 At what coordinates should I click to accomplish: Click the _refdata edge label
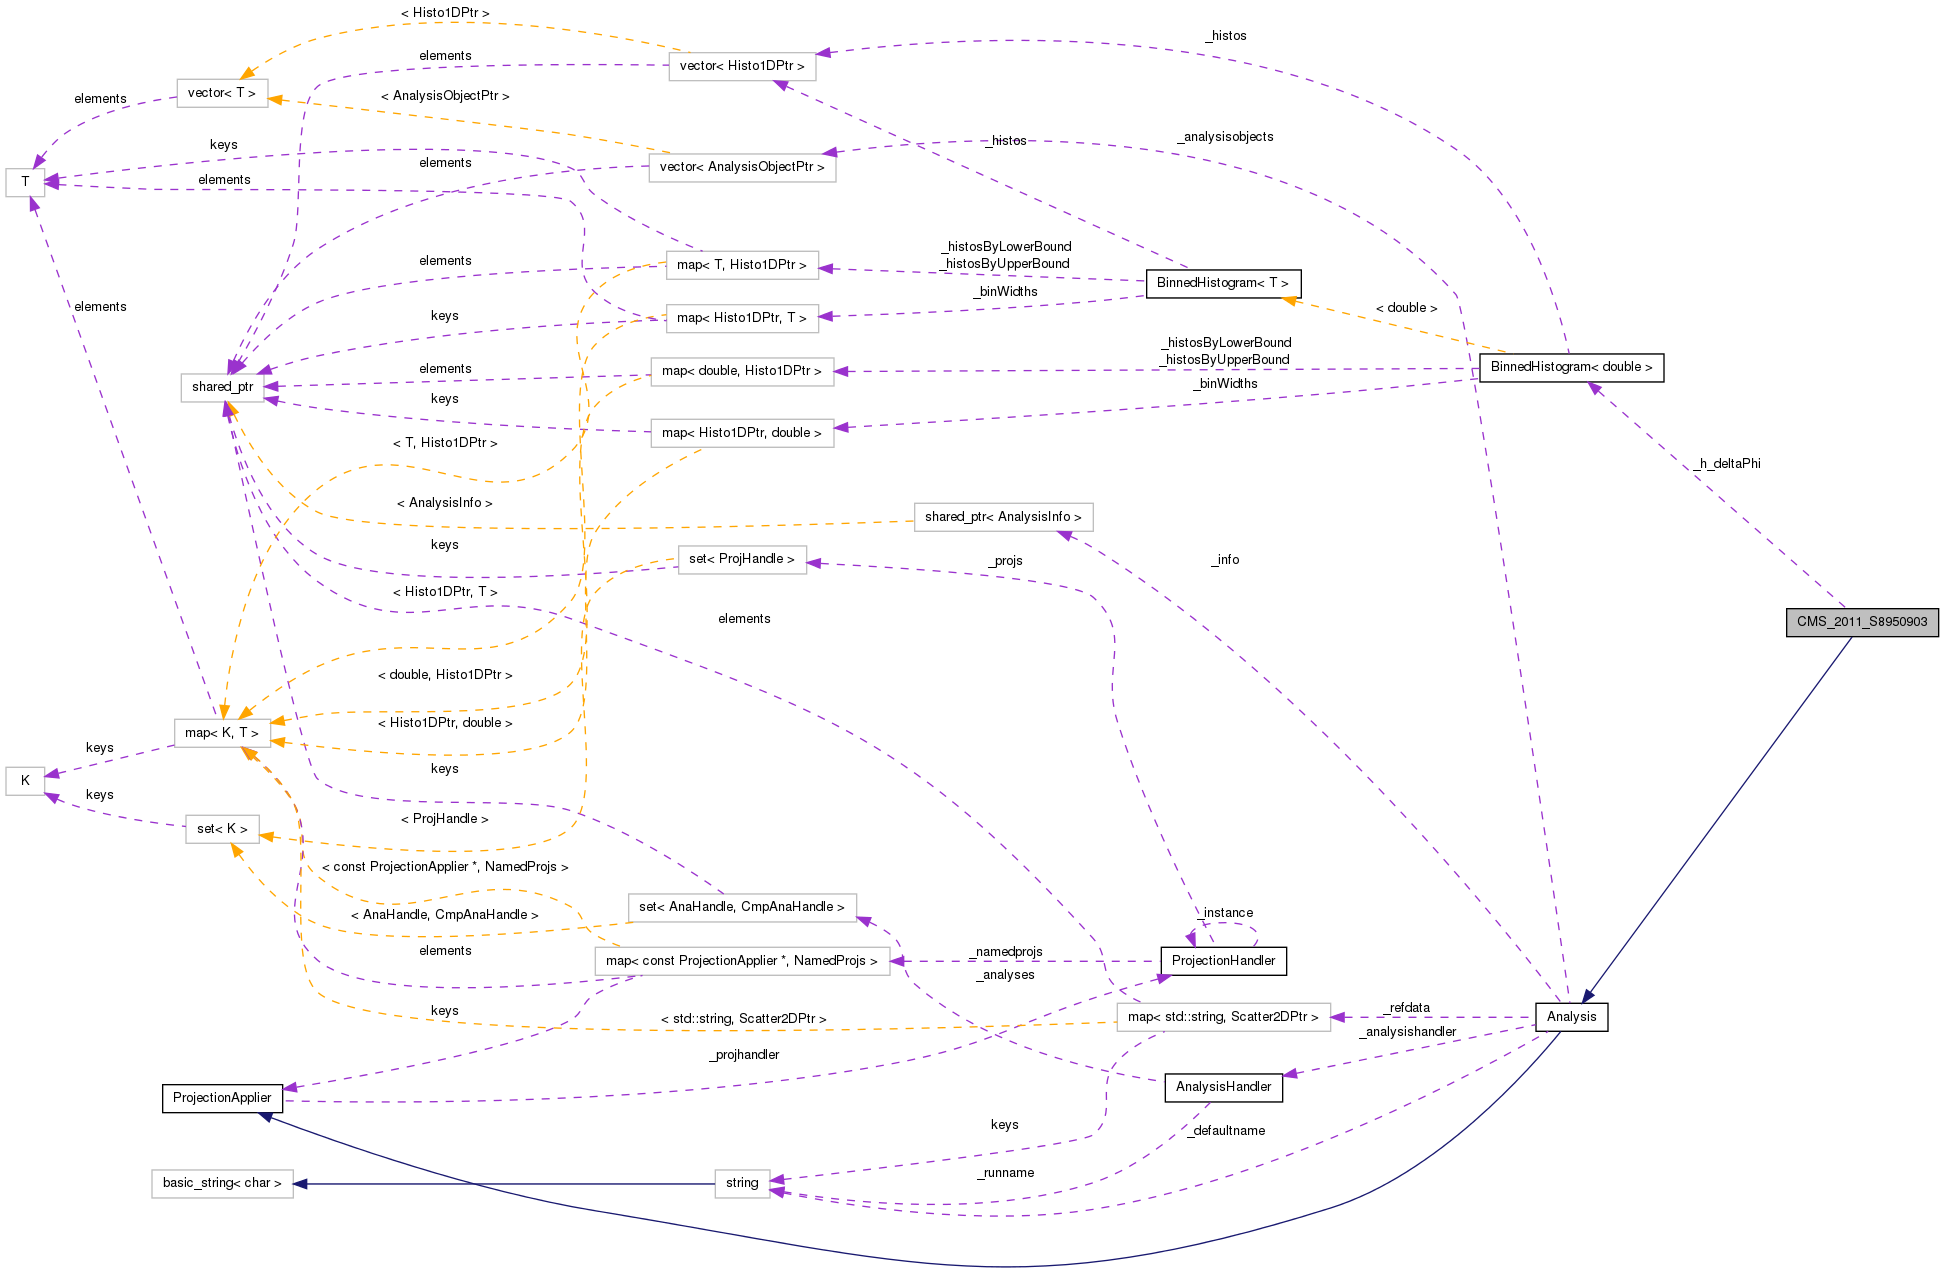(1406, 1008)
